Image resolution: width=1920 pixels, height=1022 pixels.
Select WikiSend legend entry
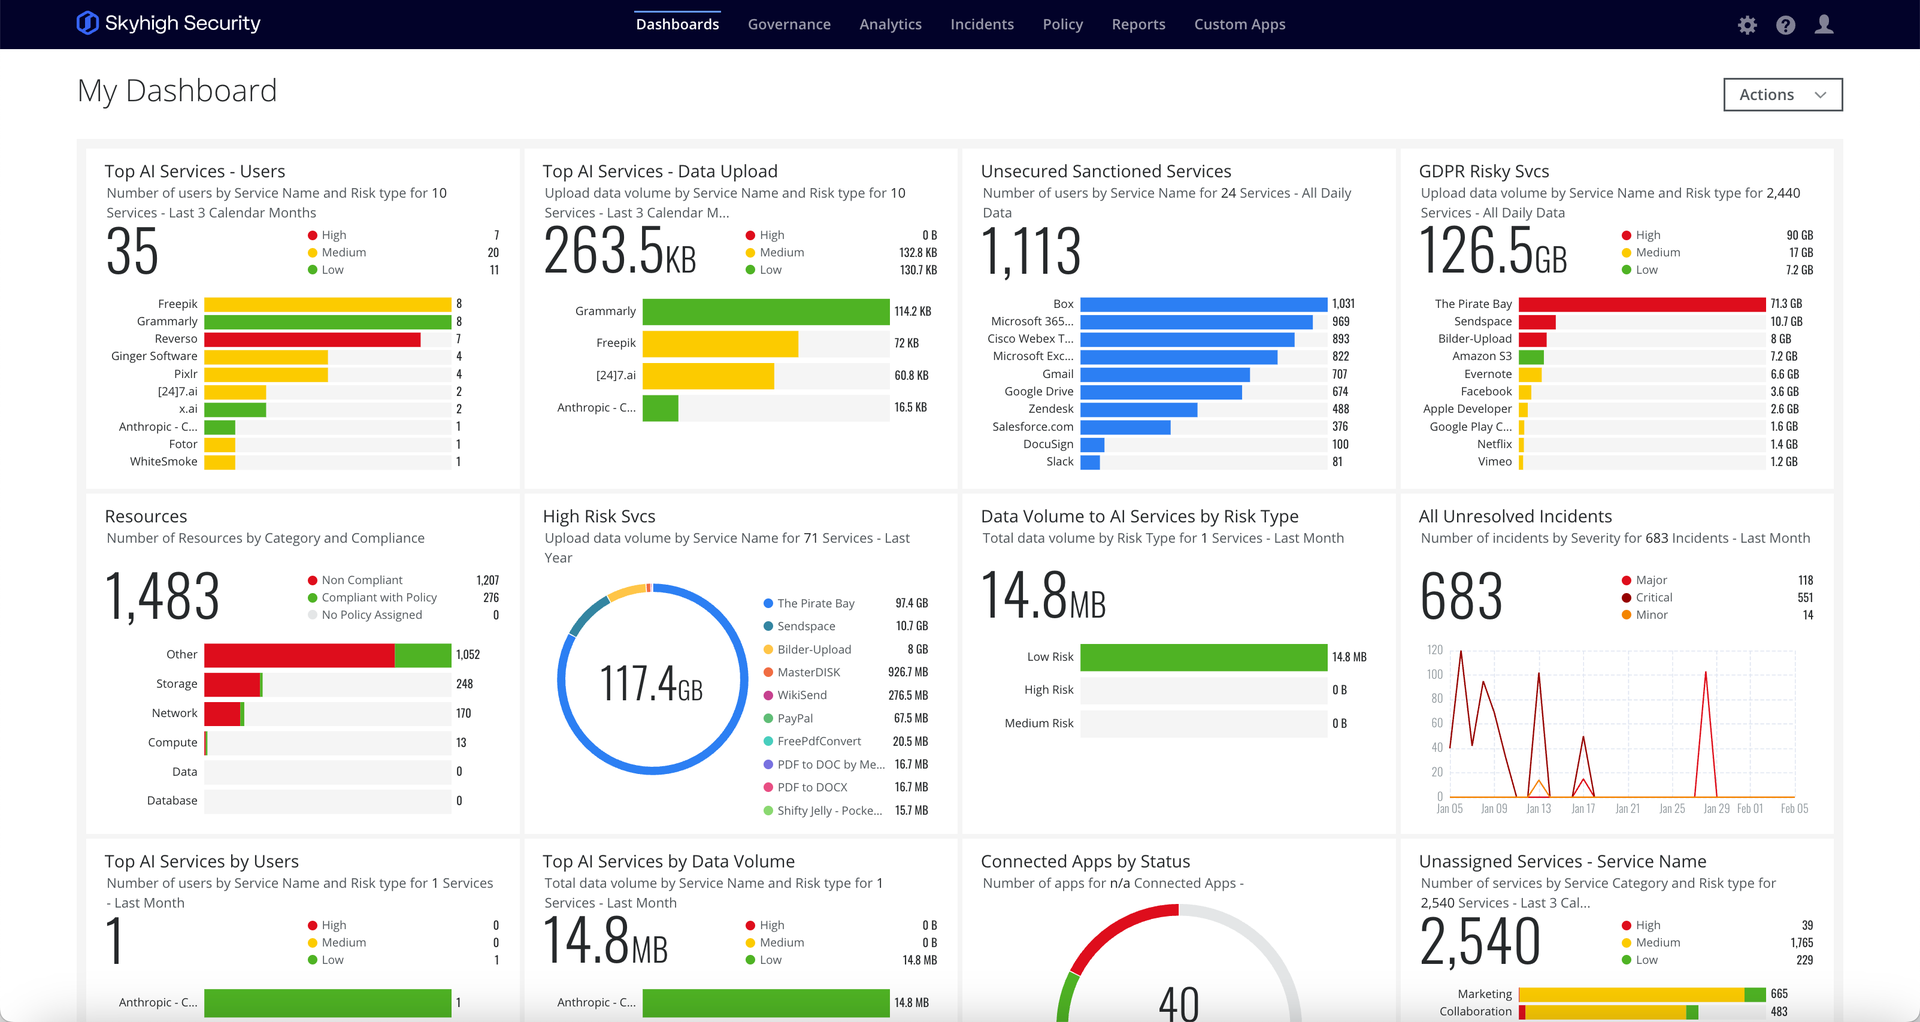tap(845, 695)
